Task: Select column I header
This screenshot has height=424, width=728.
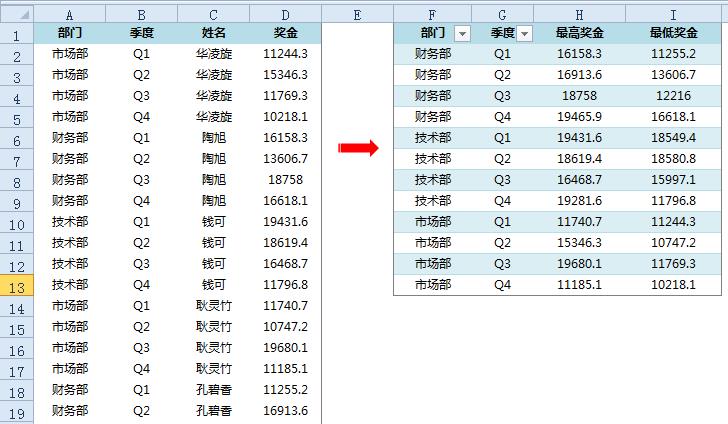Action: tap(674, 15)
